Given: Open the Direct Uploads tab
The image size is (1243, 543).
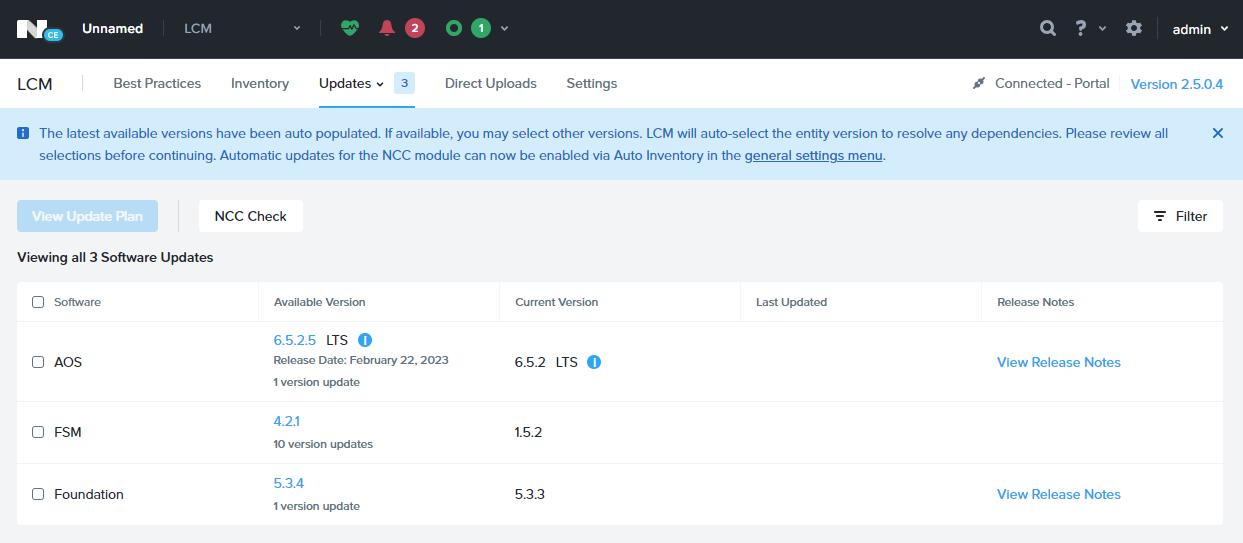Looking at the screenshot, I should [x=491, y=84].
